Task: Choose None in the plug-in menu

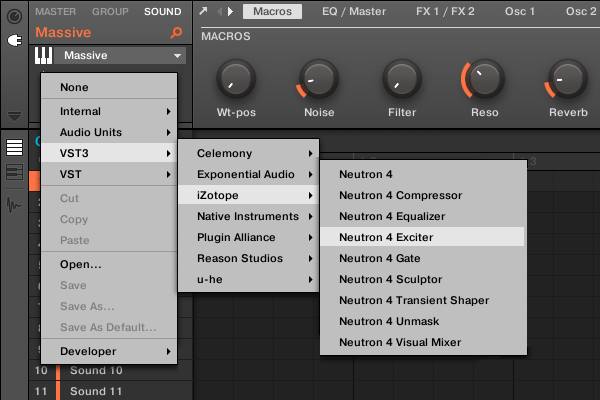Action: point(109,87)
